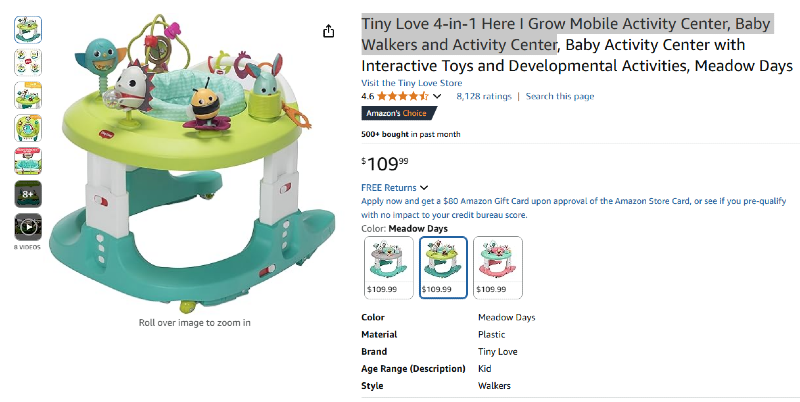Select the second product image thumbnail

point(28,62)
